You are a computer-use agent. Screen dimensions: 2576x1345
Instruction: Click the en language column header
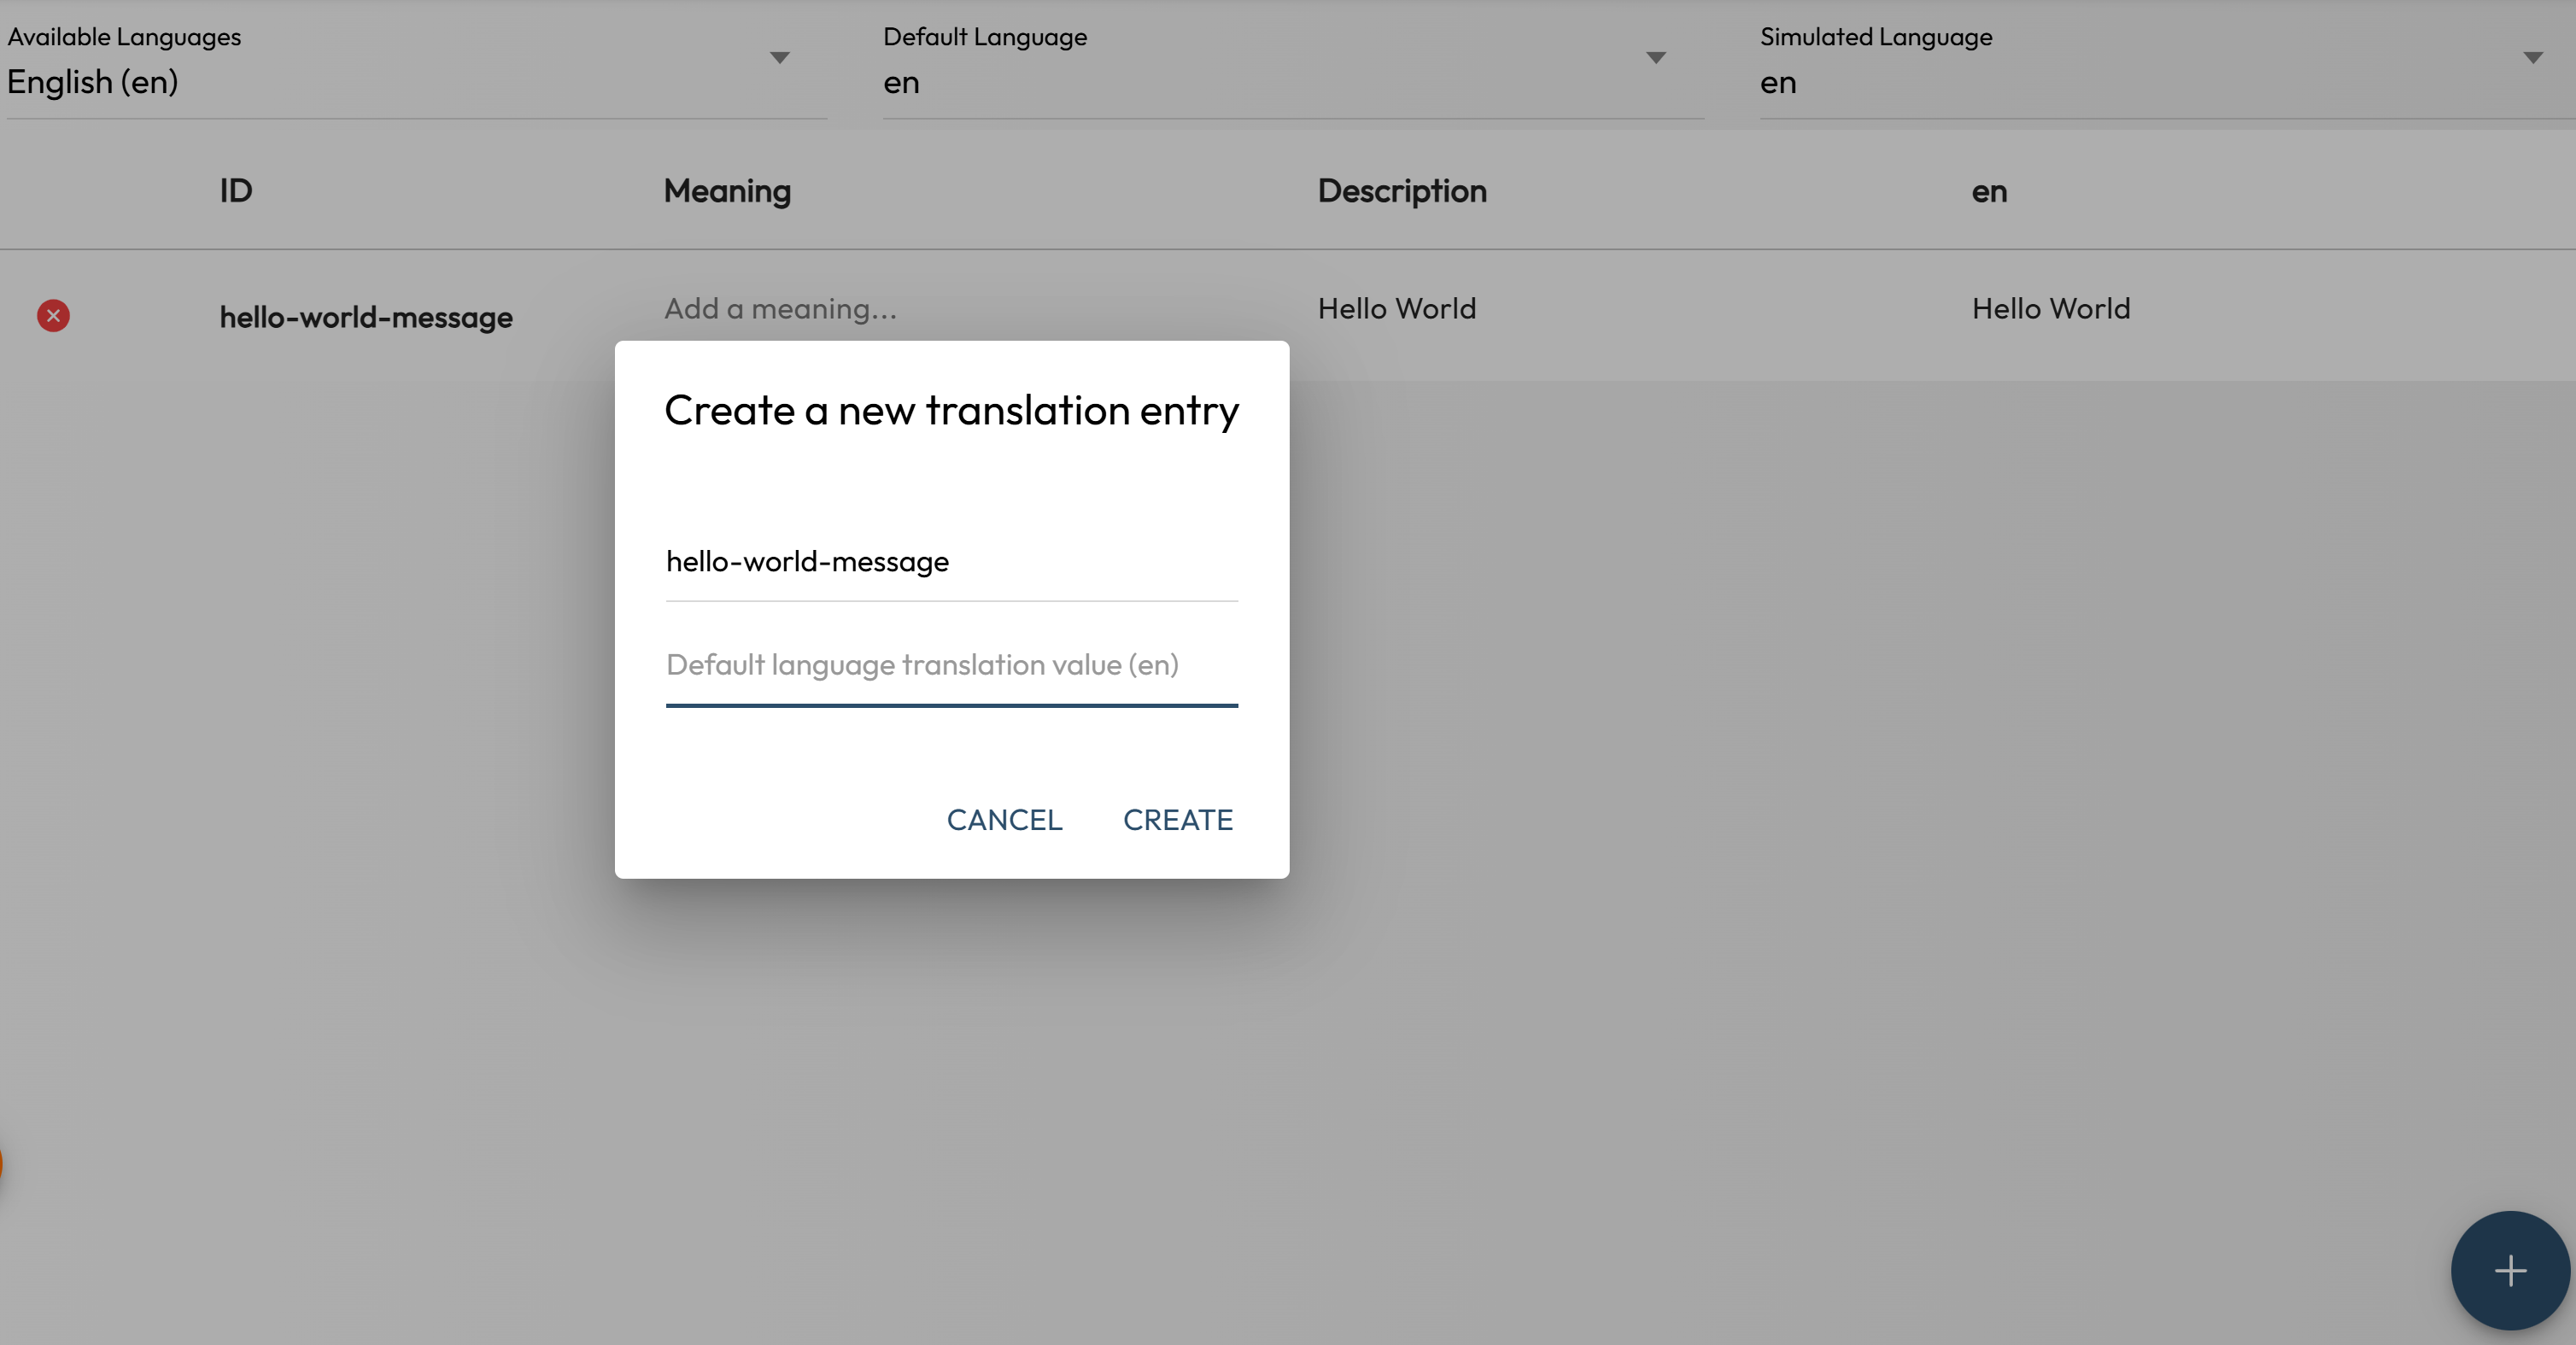(x=1988, y=191)
